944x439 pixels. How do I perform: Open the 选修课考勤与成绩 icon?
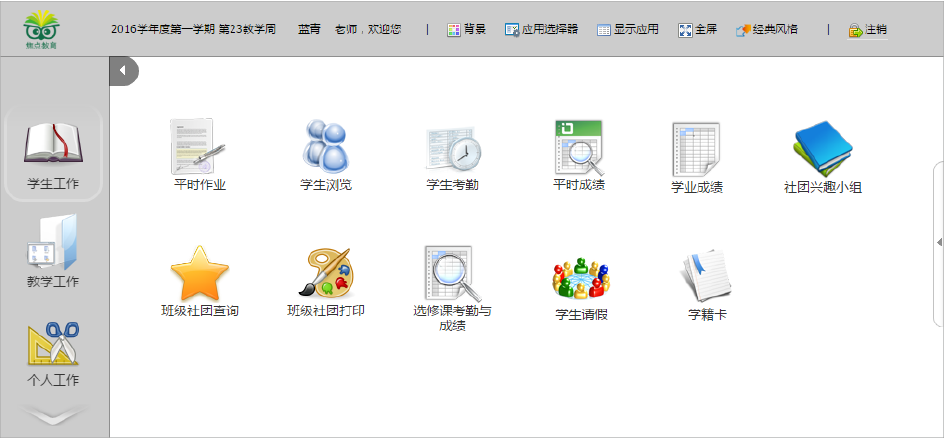pyautogui.click(x=452, y=274)
